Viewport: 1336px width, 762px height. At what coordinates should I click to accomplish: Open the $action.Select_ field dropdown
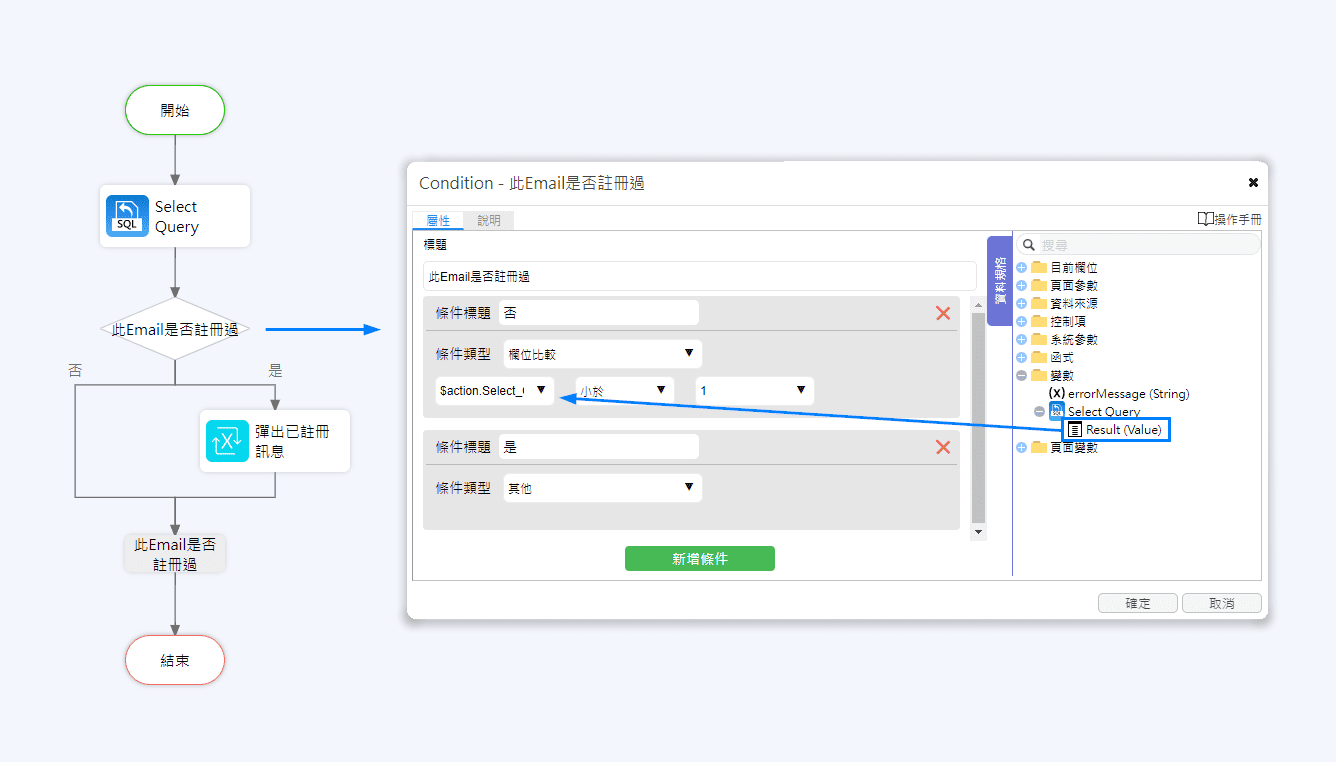pos(494,391)
